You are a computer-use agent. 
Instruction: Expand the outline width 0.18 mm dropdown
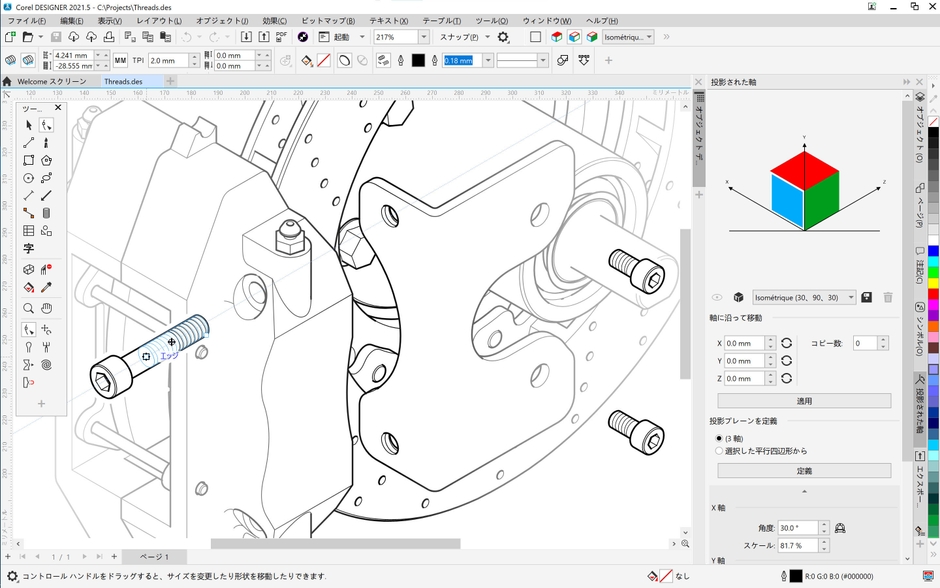(x=488, y=61)
